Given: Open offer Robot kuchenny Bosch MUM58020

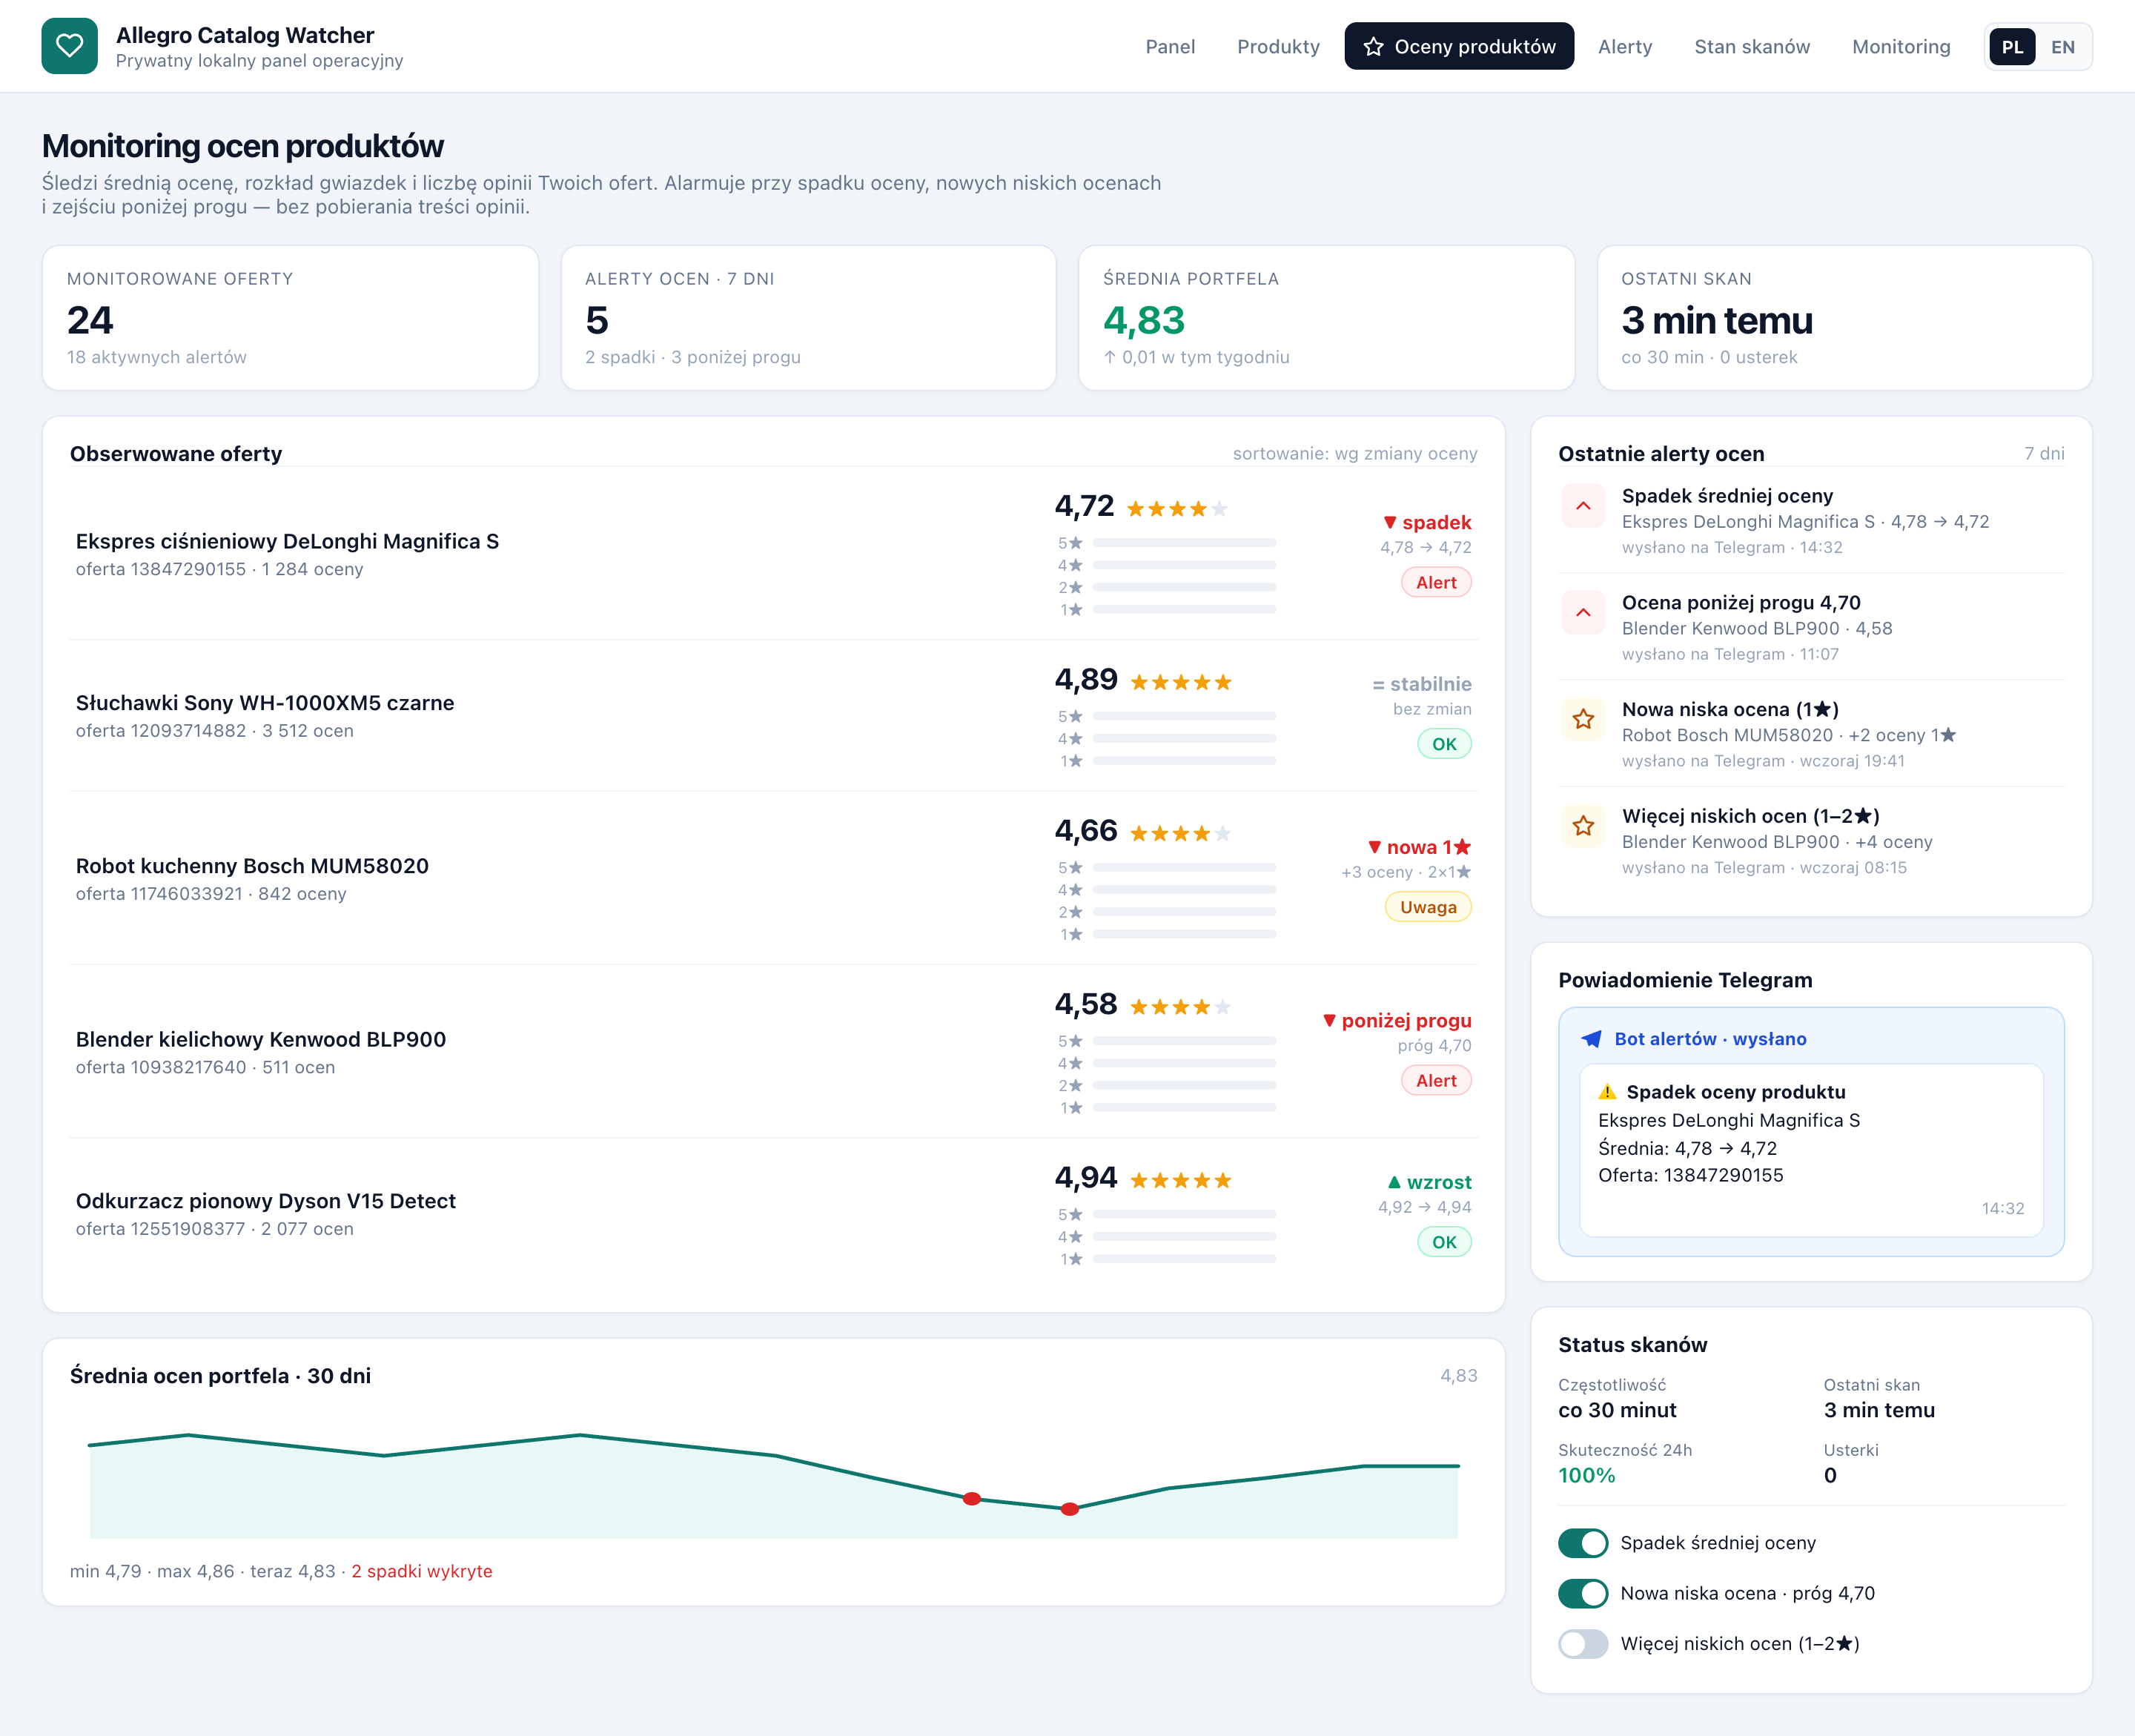Looking at the screenshot, I should (x=252, y=866).
